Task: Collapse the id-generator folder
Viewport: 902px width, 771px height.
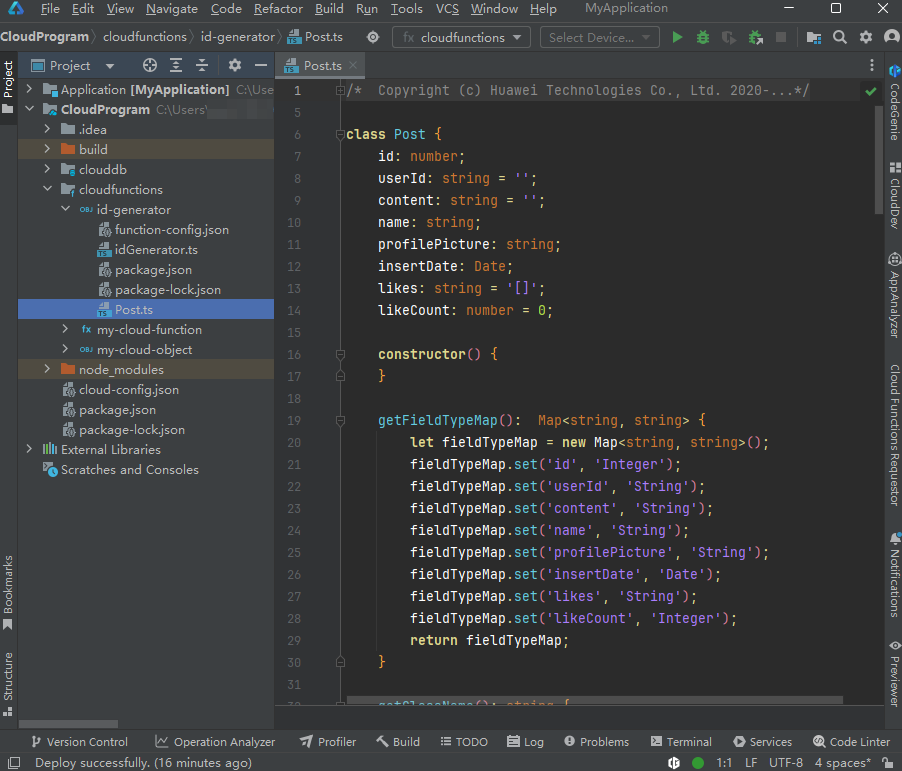Action: point(66,210)
